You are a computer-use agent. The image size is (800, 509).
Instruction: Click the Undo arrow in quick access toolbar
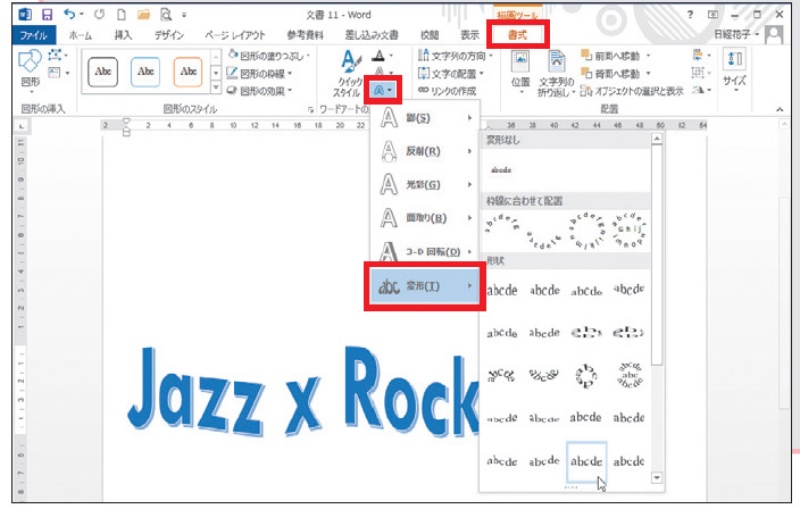[x=68, y=15]
